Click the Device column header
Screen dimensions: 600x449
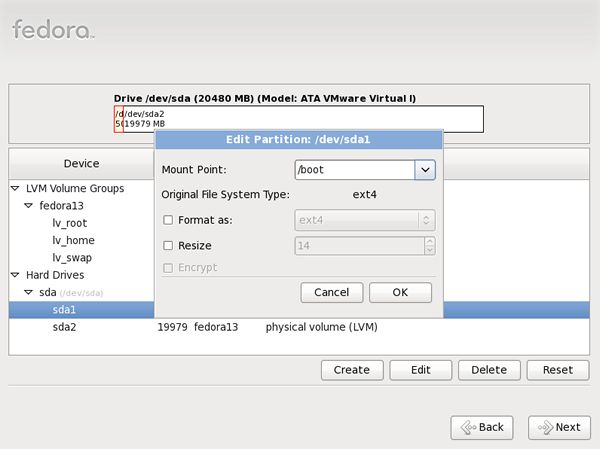[82, 163]
